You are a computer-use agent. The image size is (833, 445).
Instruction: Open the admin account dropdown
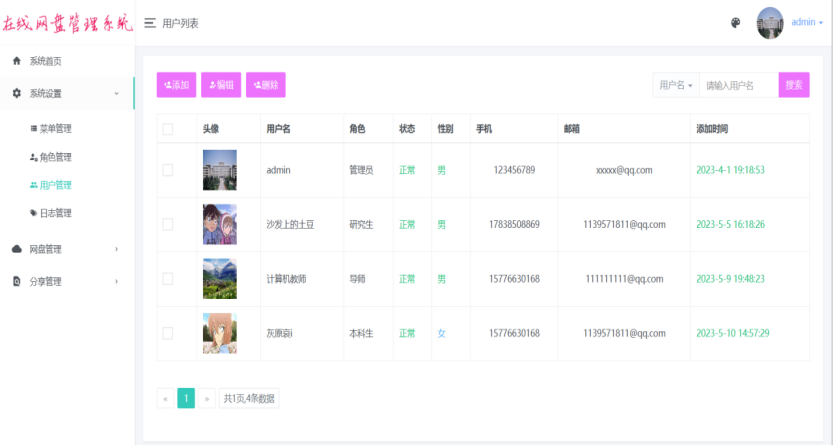click(807, 22)
